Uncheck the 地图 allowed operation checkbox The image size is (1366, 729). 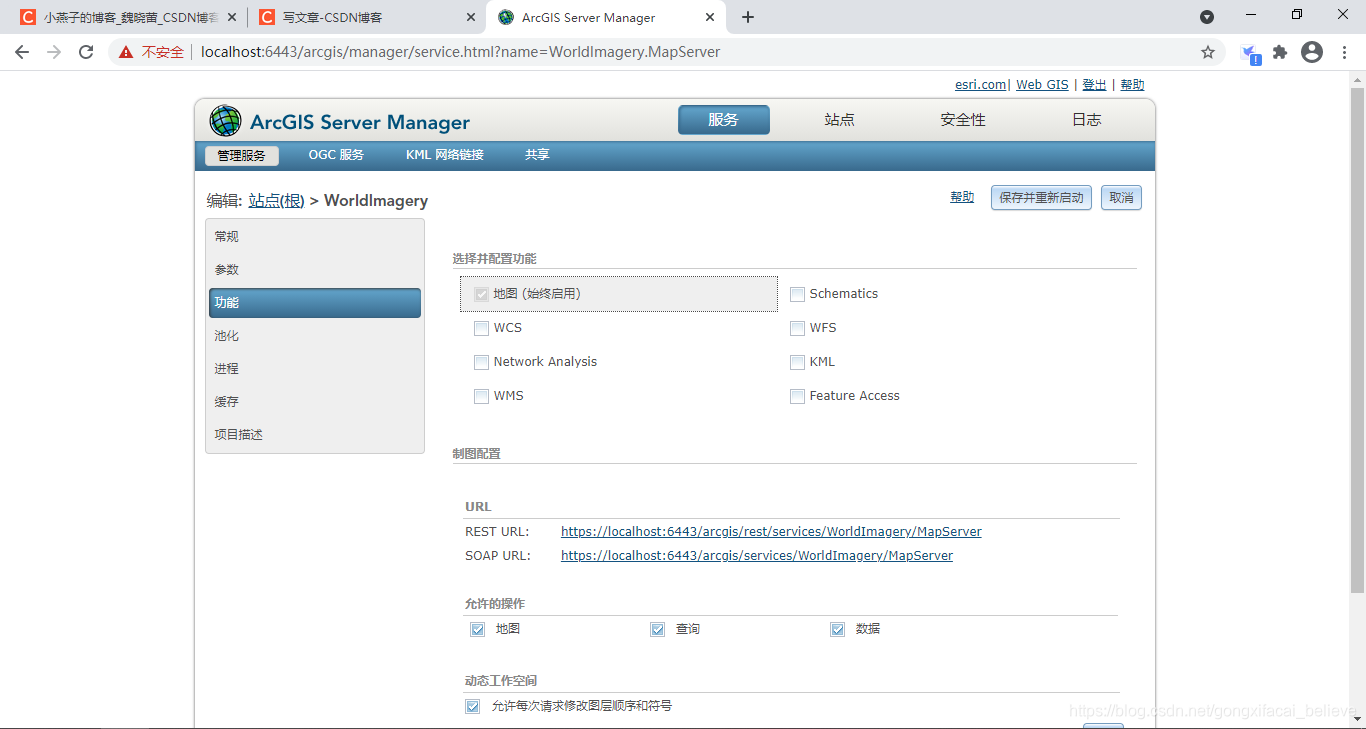tap(478, 630)
